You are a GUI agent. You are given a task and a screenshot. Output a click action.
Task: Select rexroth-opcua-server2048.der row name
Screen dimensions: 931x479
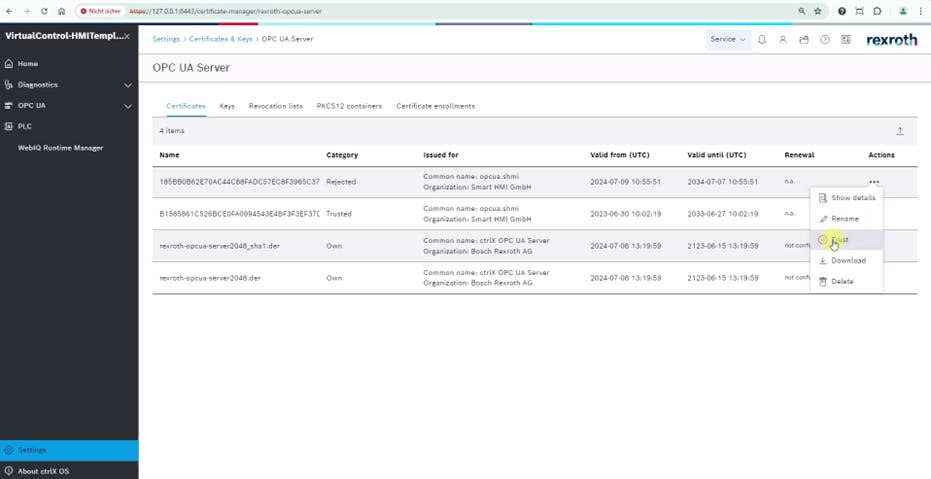pyautogui.click(x=210, y=278)
